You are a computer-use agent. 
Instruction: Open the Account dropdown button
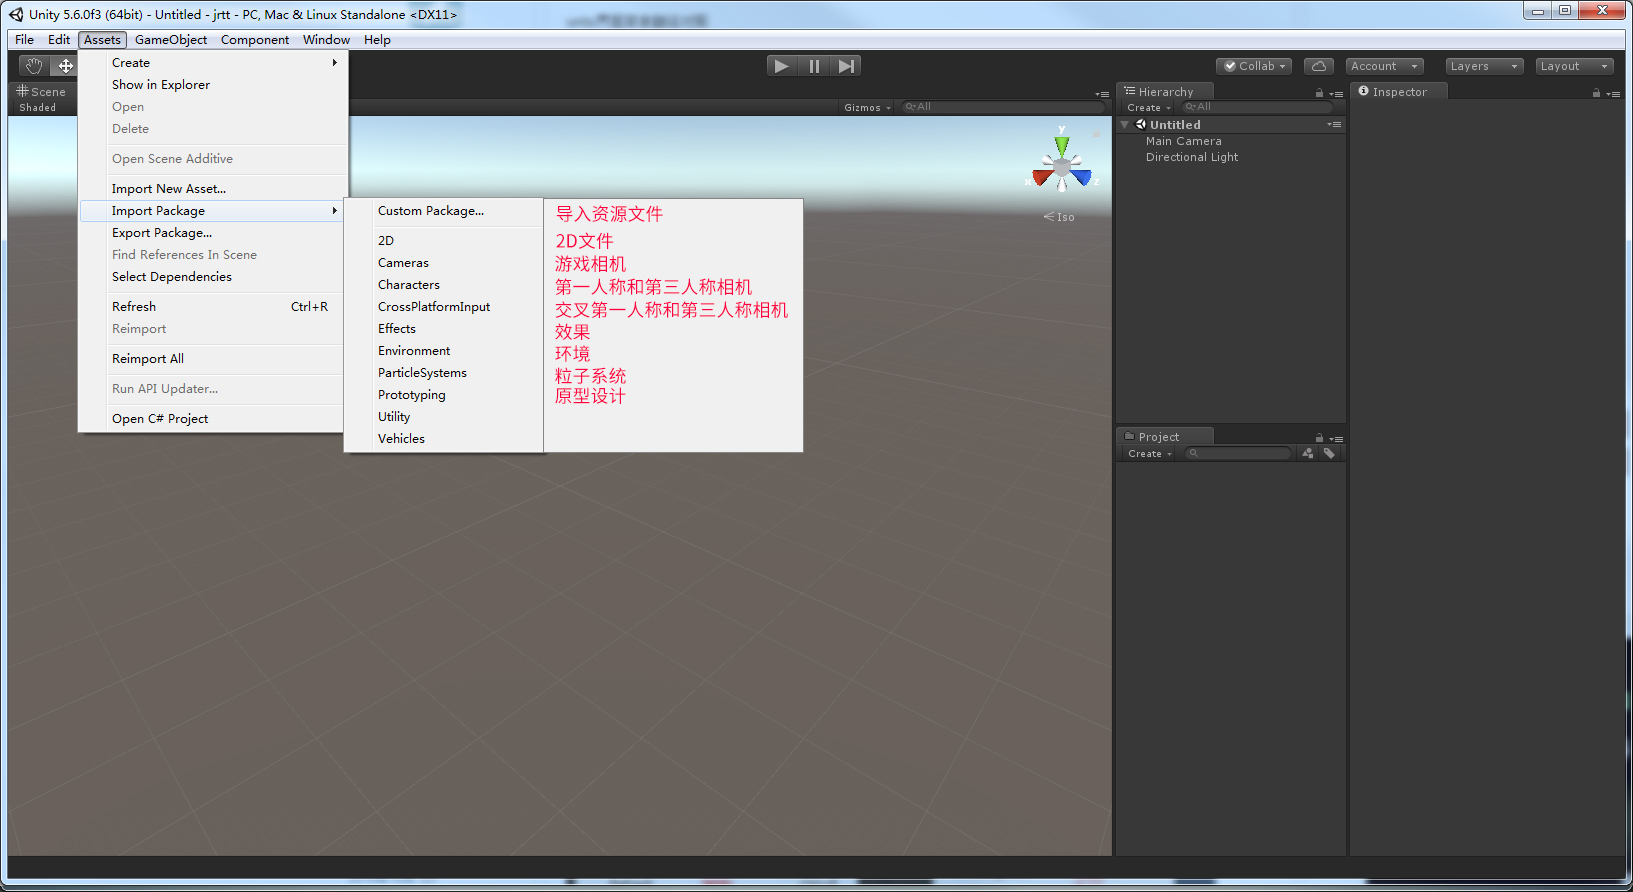pyautogui.click(x=1384, y=66)
